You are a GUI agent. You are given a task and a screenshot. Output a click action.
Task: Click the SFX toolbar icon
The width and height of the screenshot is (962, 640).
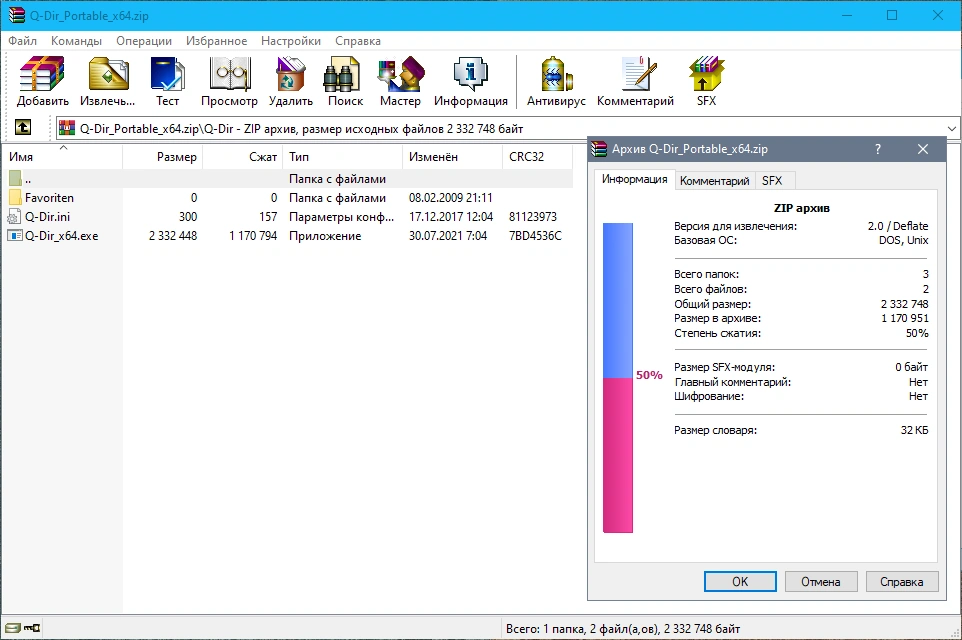706,82
